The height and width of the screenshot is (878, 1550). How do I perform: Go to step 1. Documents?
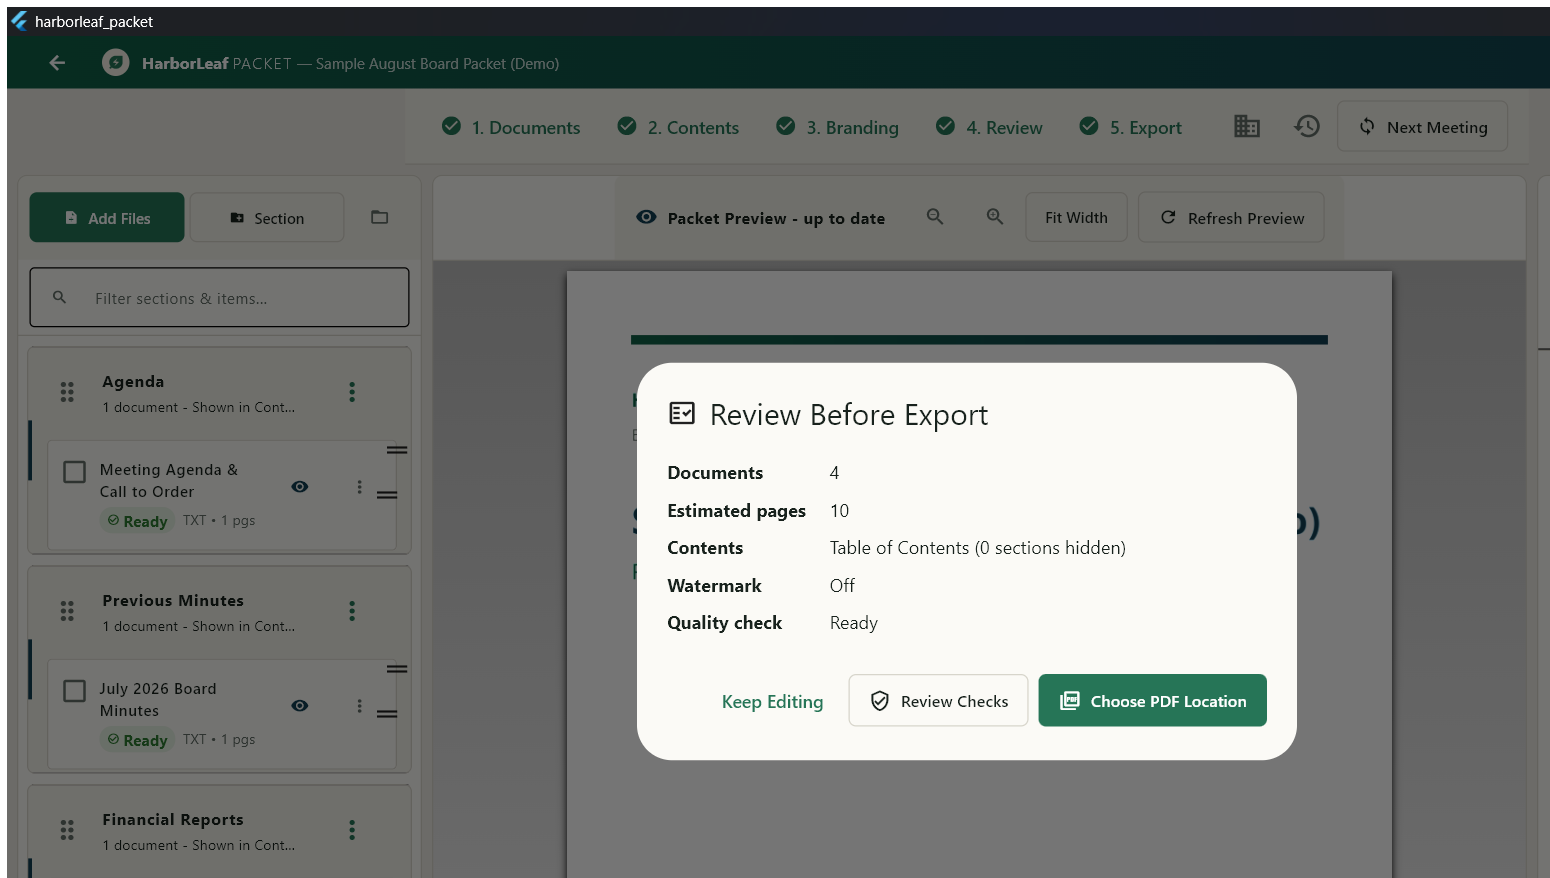coord(511,127)
